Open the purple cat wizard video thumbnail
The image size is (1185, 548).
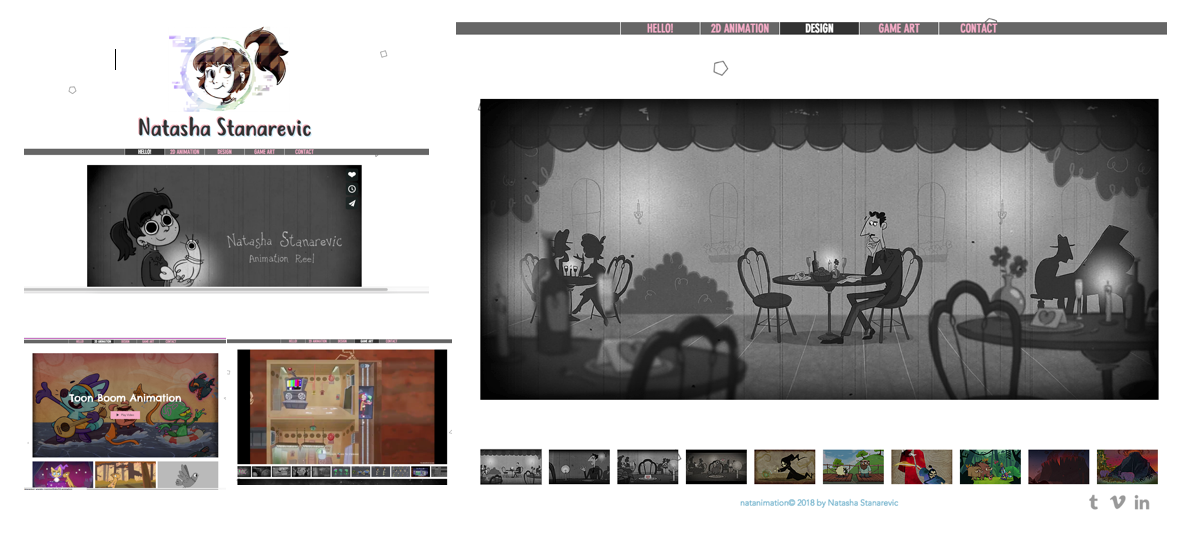coord(63,475)
